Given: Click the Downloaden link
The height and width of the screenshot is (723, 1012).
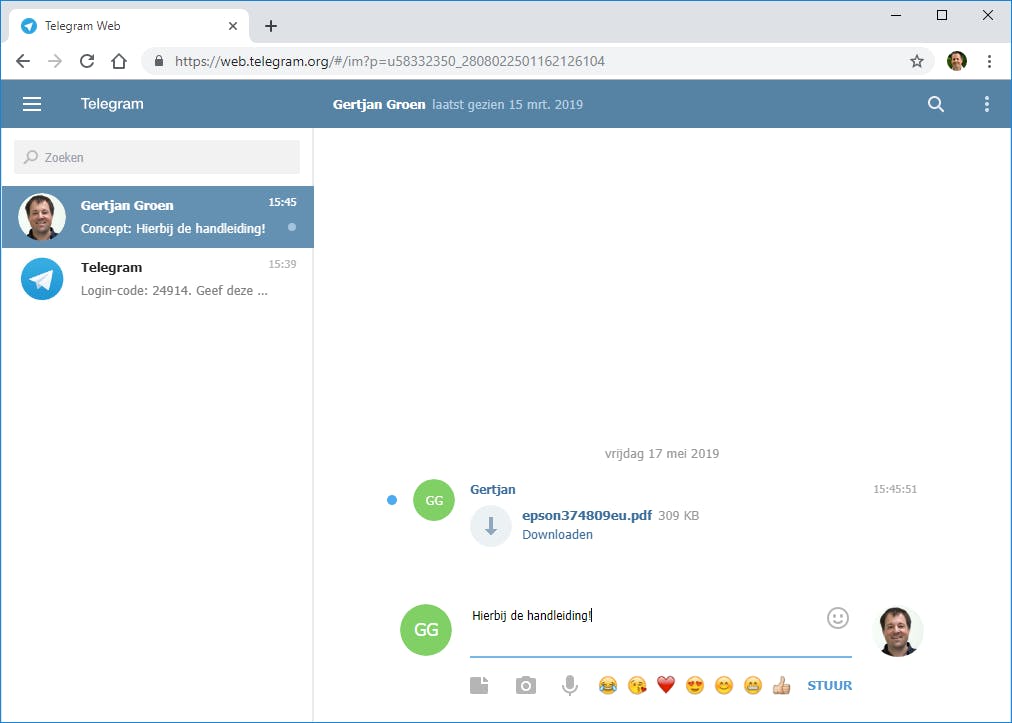Looking at the screenshot, I should (557, 535).
